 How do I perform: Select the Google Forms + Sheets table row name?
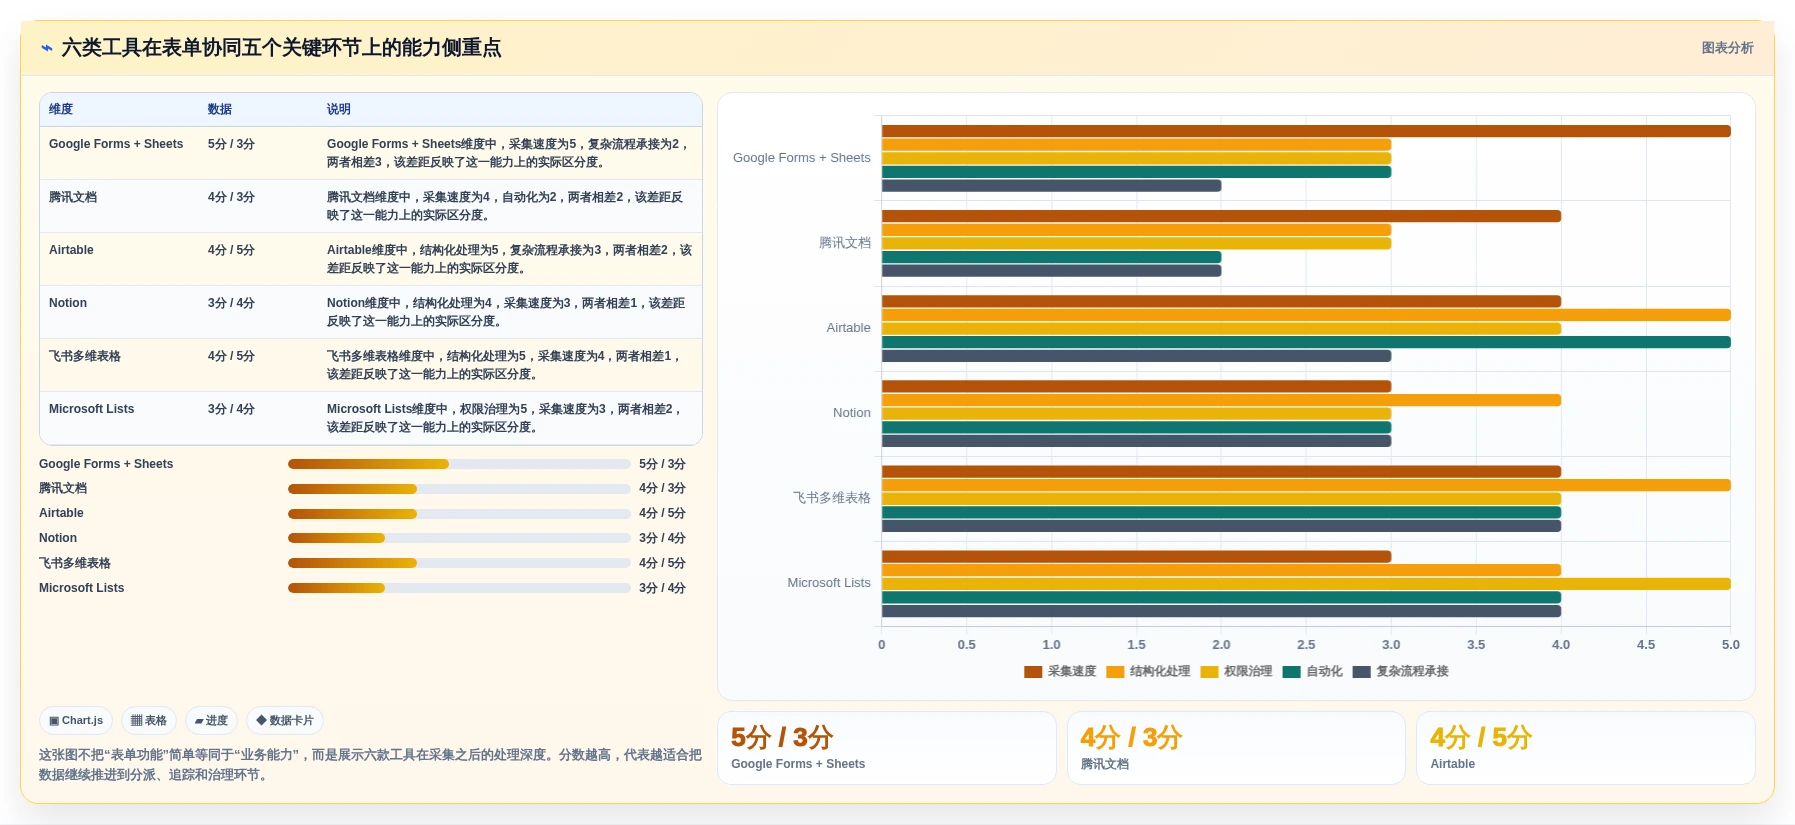(116, 144)
